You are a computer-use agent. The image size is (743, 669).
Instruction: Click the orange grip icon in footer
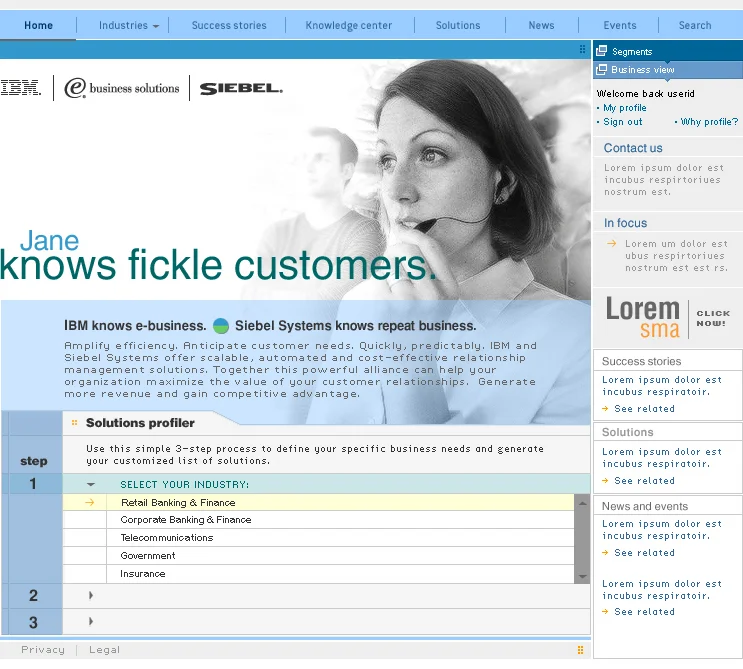coord(580,650)
